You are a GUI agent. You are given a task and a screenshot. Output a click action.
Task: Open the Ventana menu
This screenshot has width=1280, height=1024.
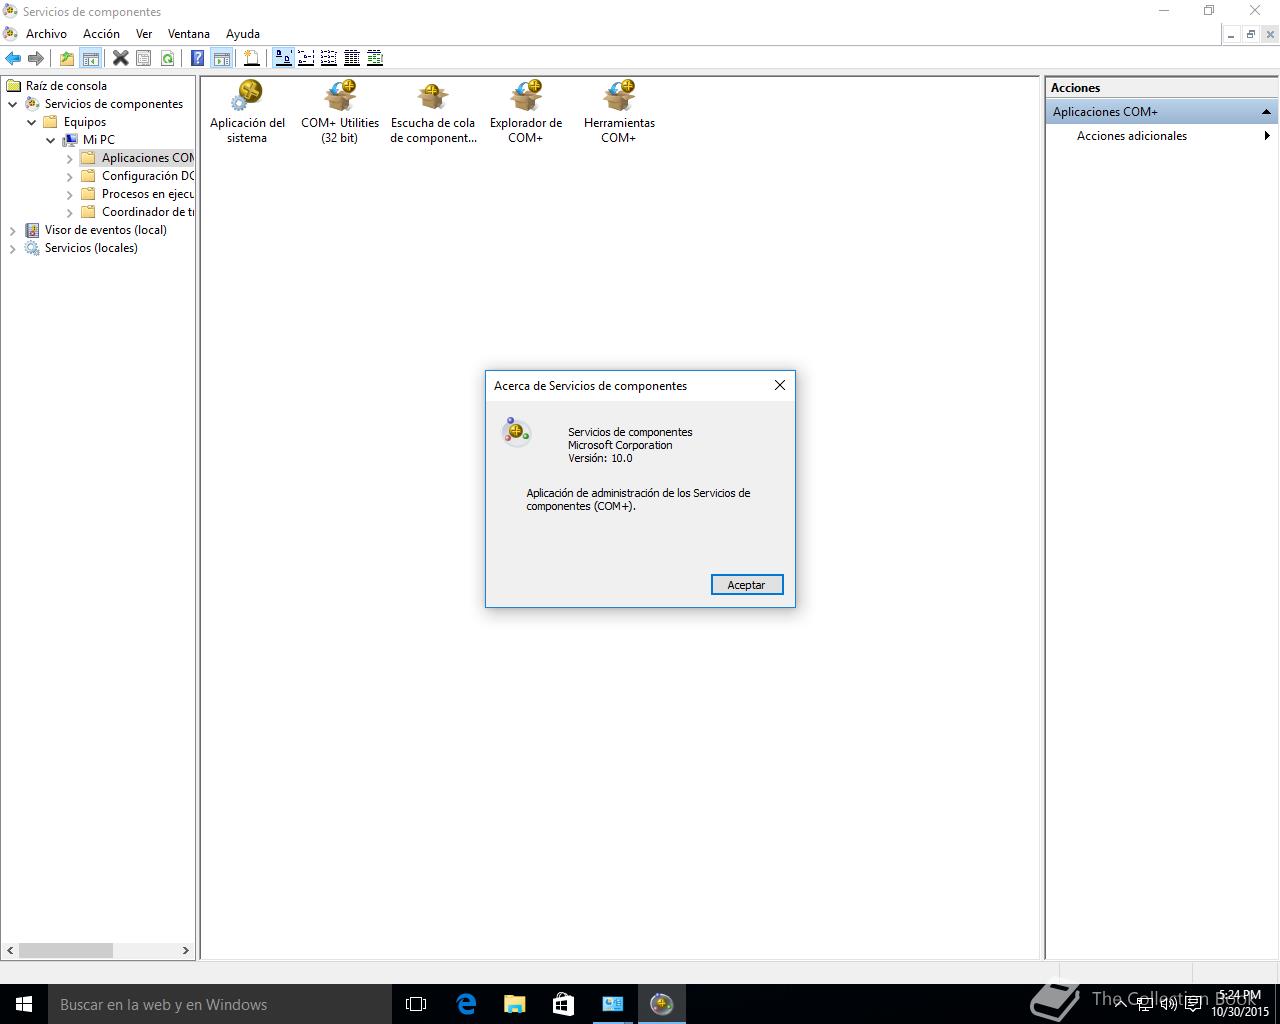click(x=189, y=34)
